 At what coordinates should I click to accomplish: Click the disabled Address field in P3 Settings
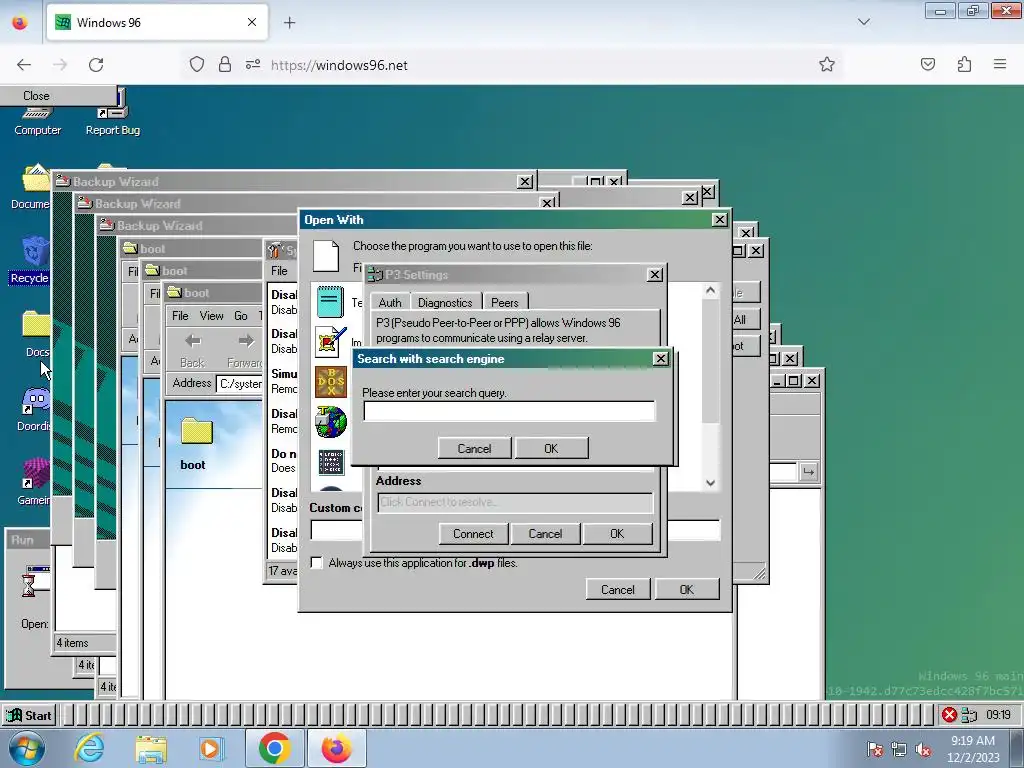click(x=515, y=502)
